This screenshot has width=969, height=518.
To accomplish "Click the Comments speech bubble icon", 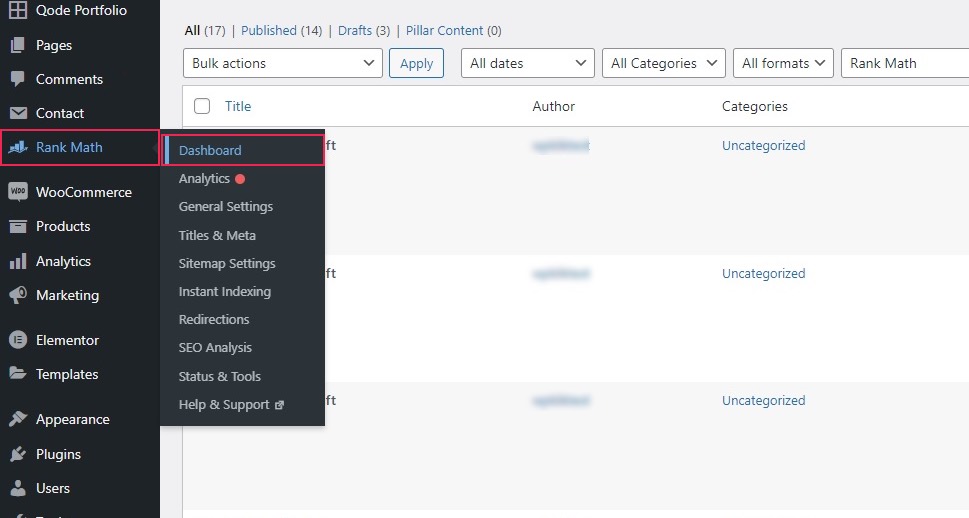I will point(18,79).
